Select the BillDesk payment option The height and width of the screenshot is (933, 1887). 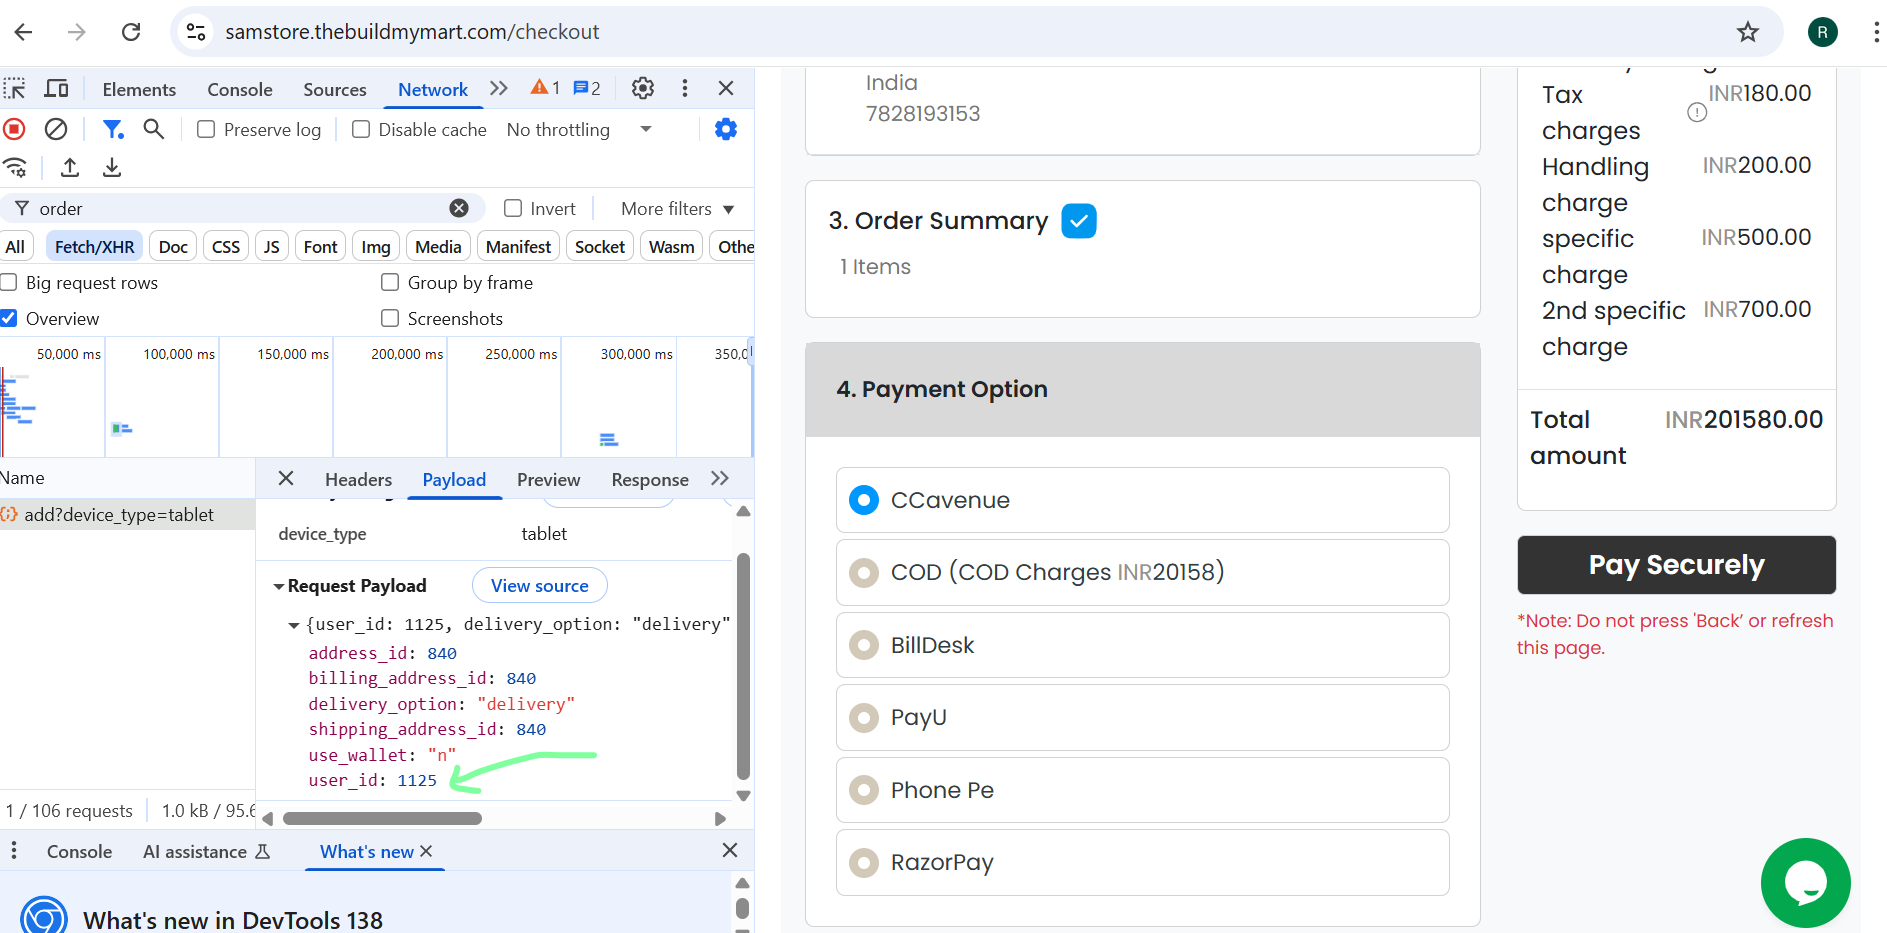tap(1143, 645)
